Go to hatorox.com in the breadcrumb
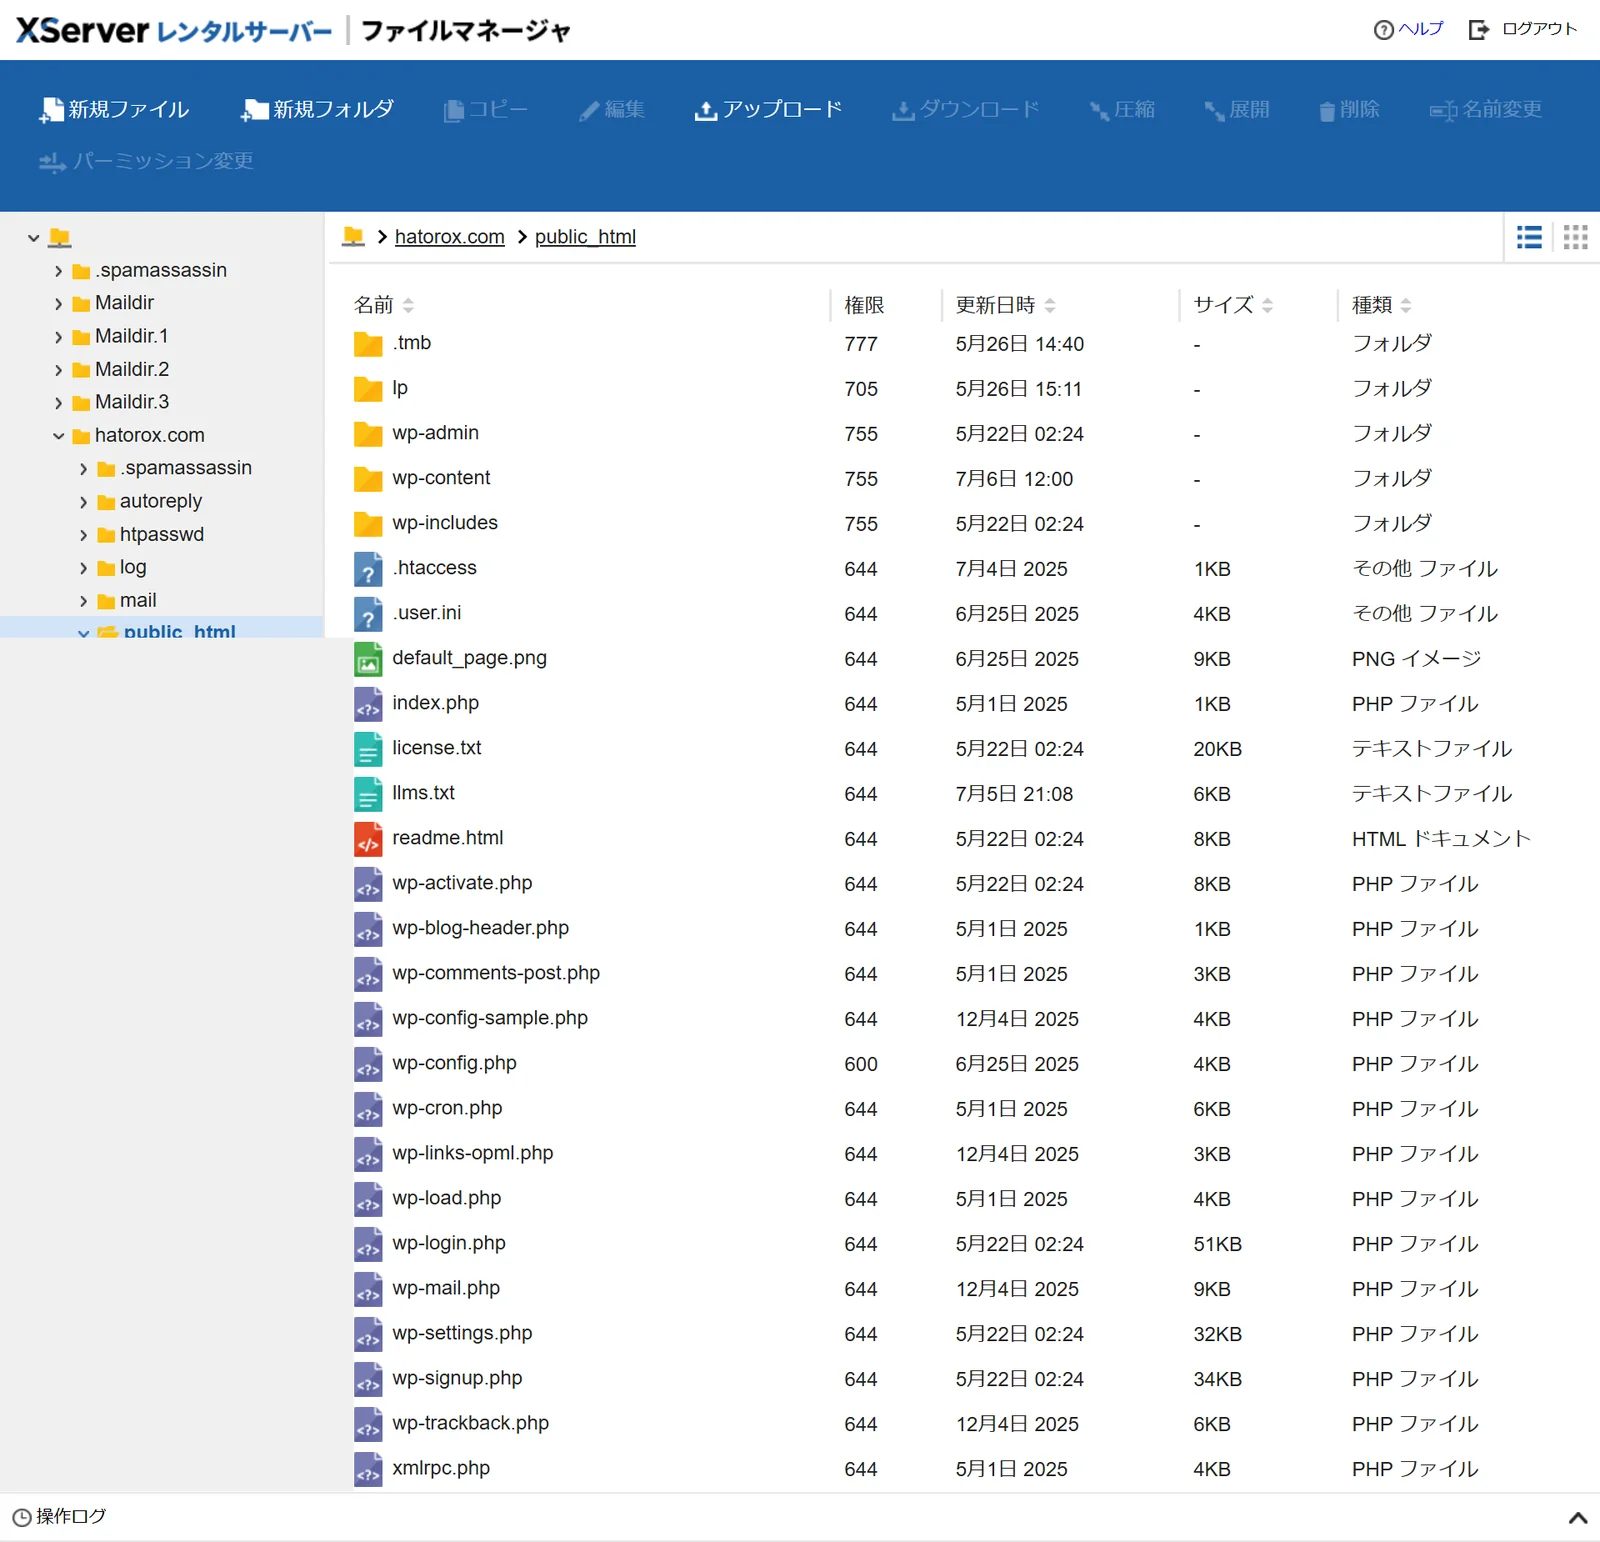This screenshot has height=1542, width=1600. pyautogui.click(x=450, y=237)
